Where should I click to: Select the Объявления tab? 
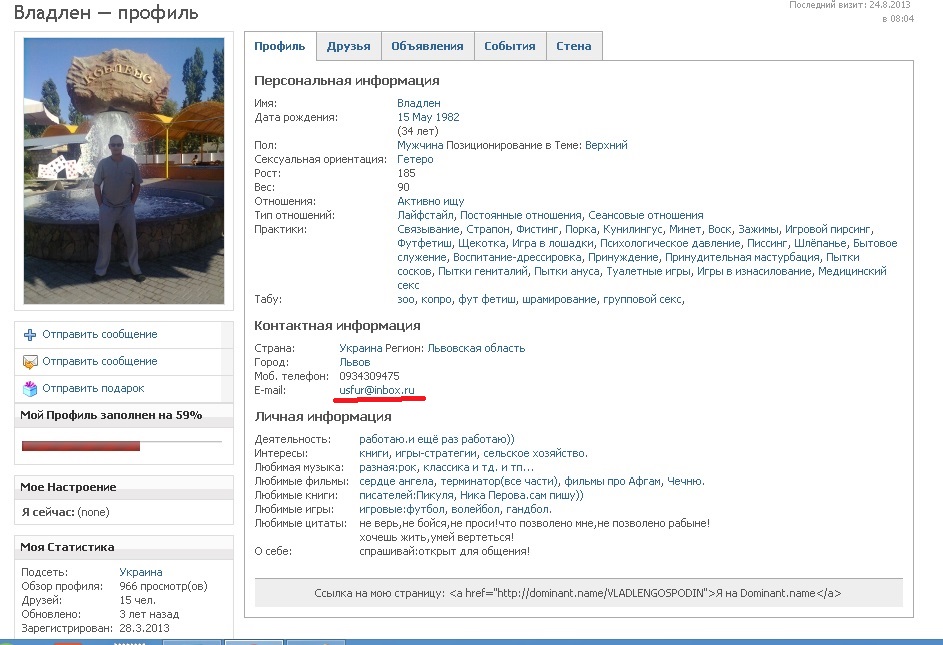click(x=427, y=46)
